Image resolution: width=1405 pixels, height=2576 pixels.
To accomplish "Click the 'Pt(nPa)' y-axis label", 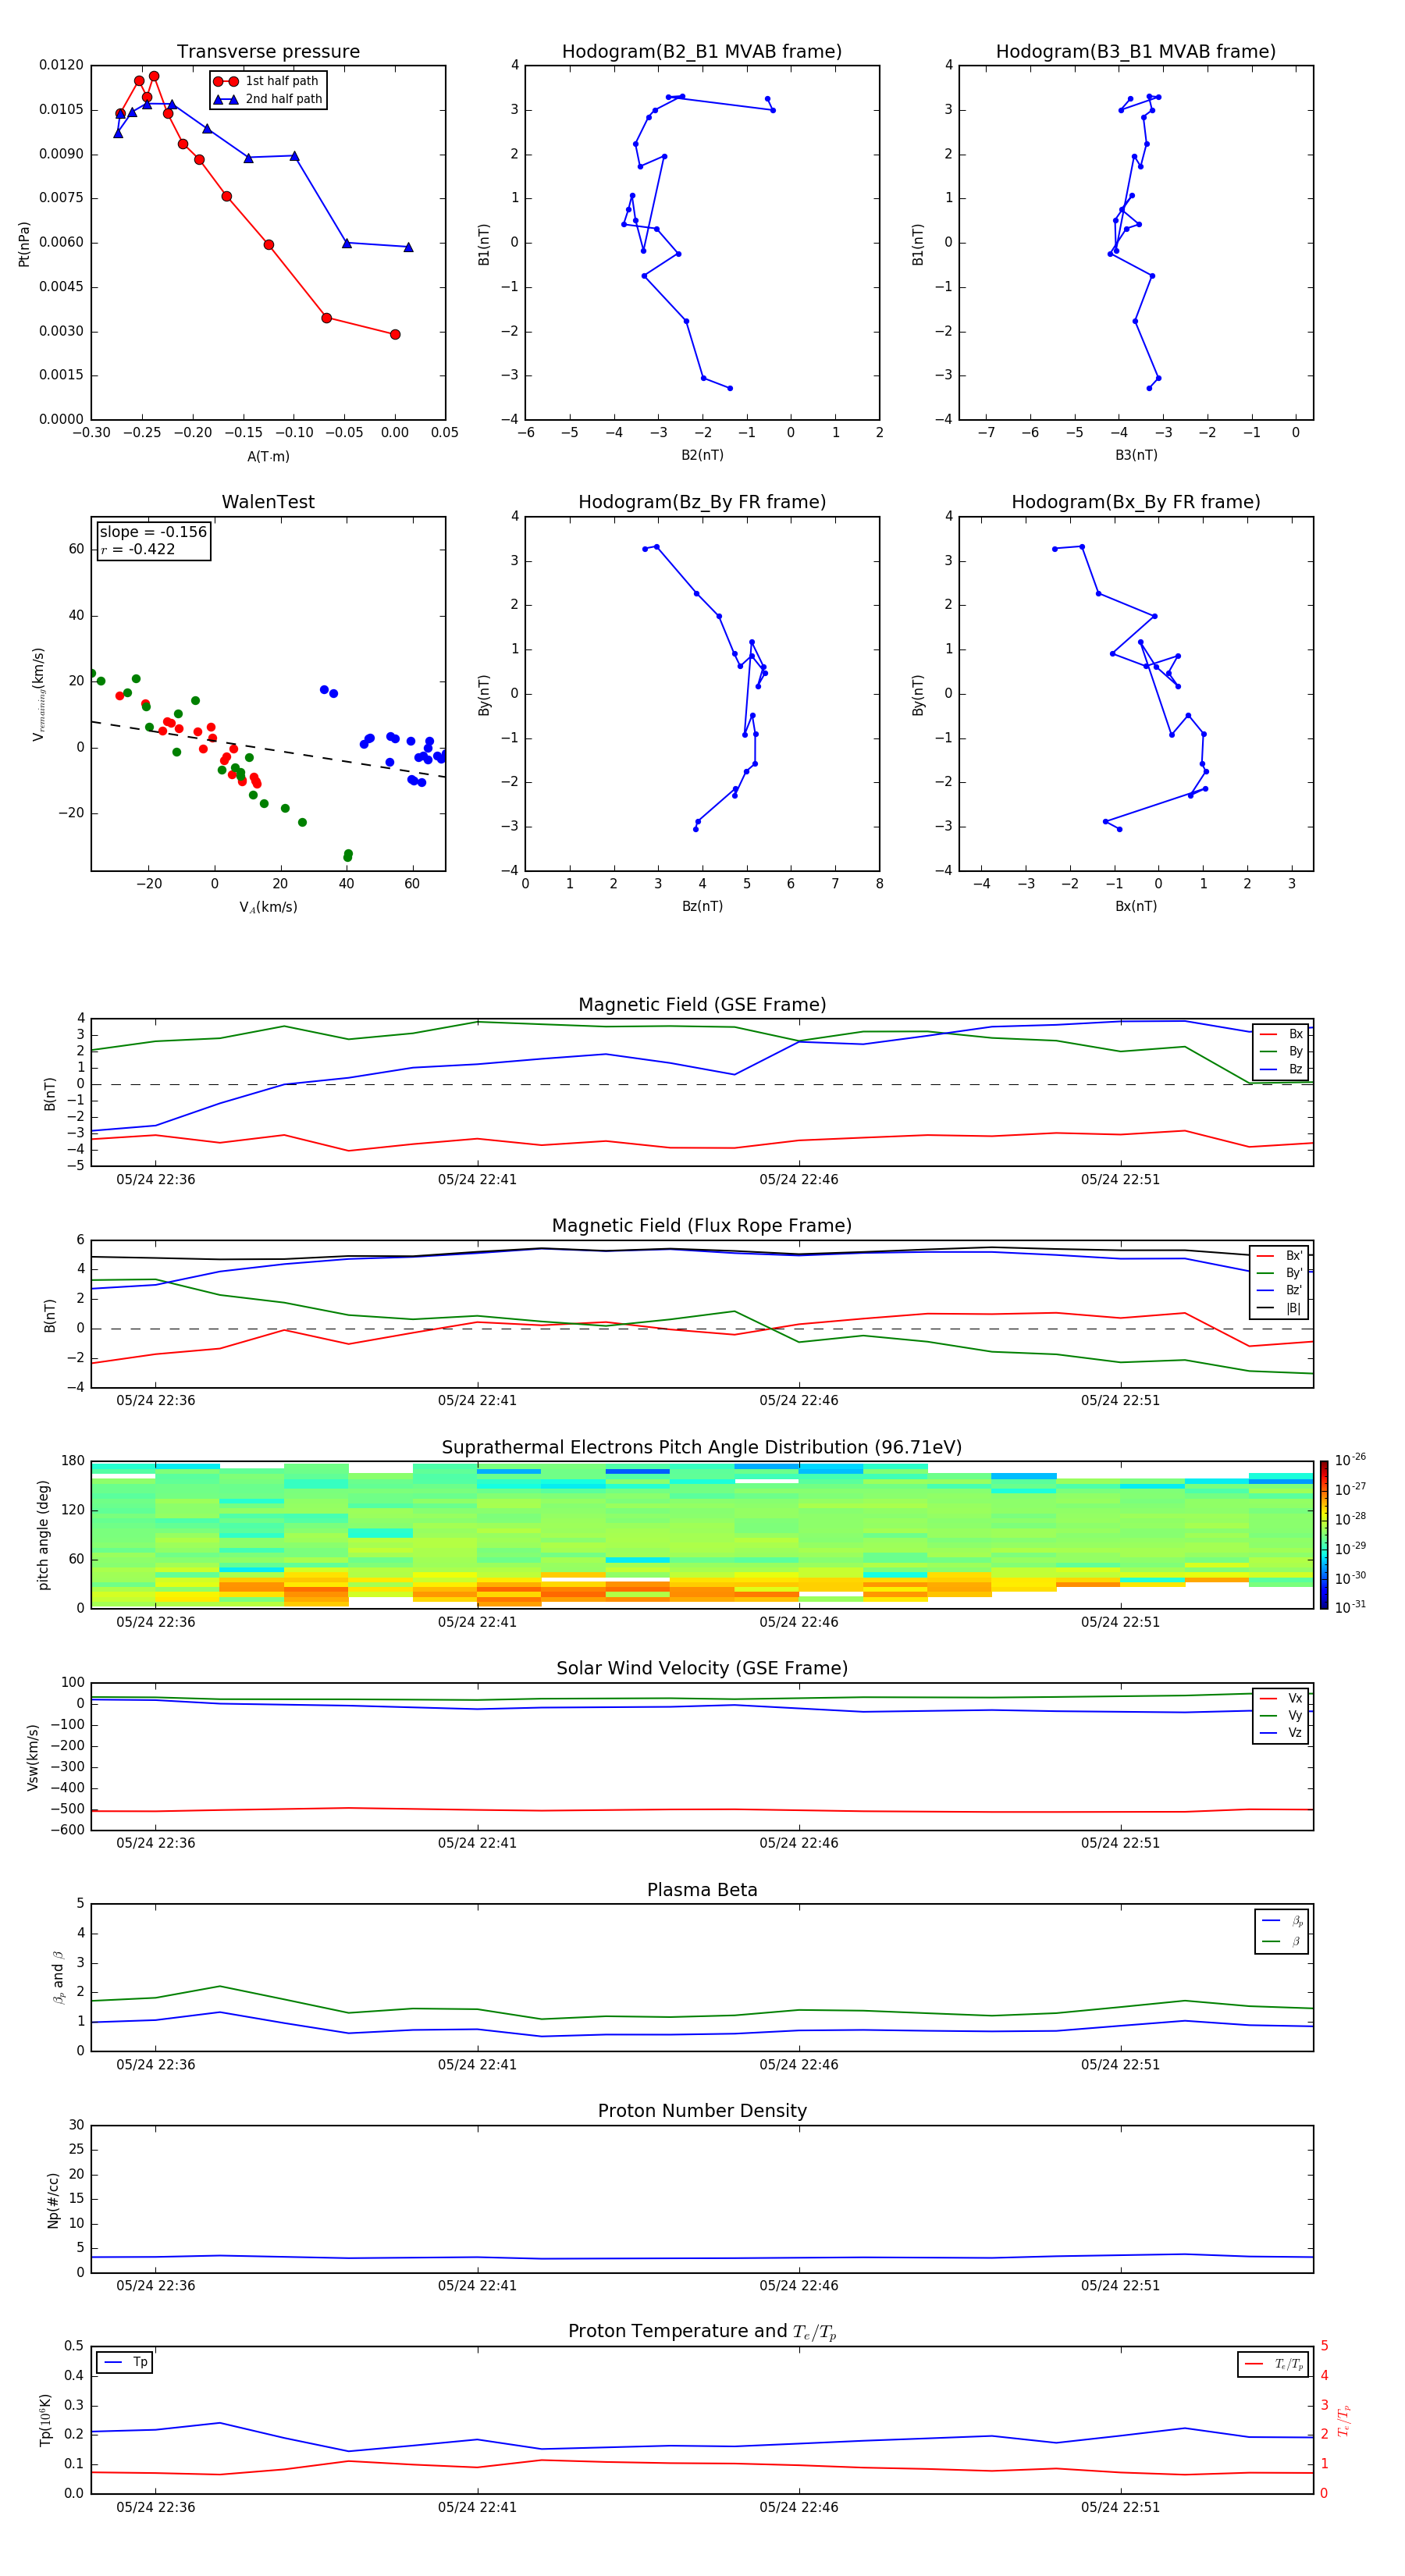I will coord(24,243).
